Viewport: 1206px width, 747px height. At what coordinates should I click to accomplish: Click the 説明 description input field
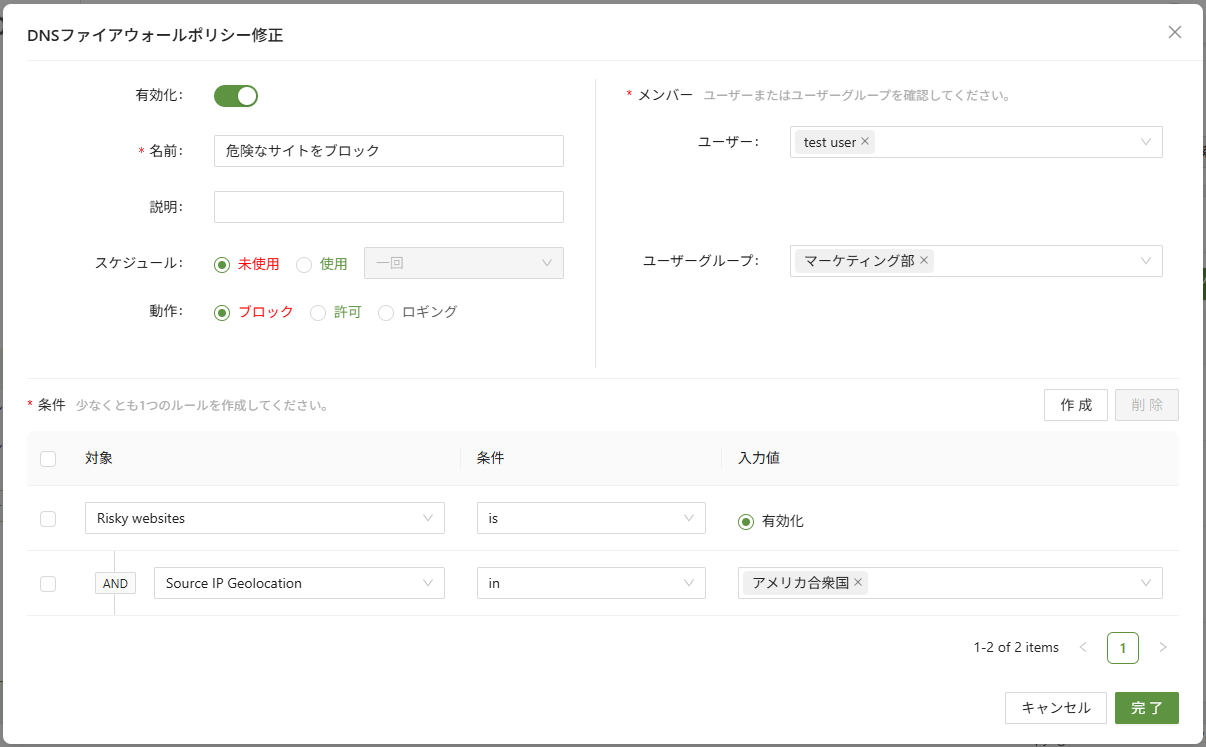click(x=388, y=207)
